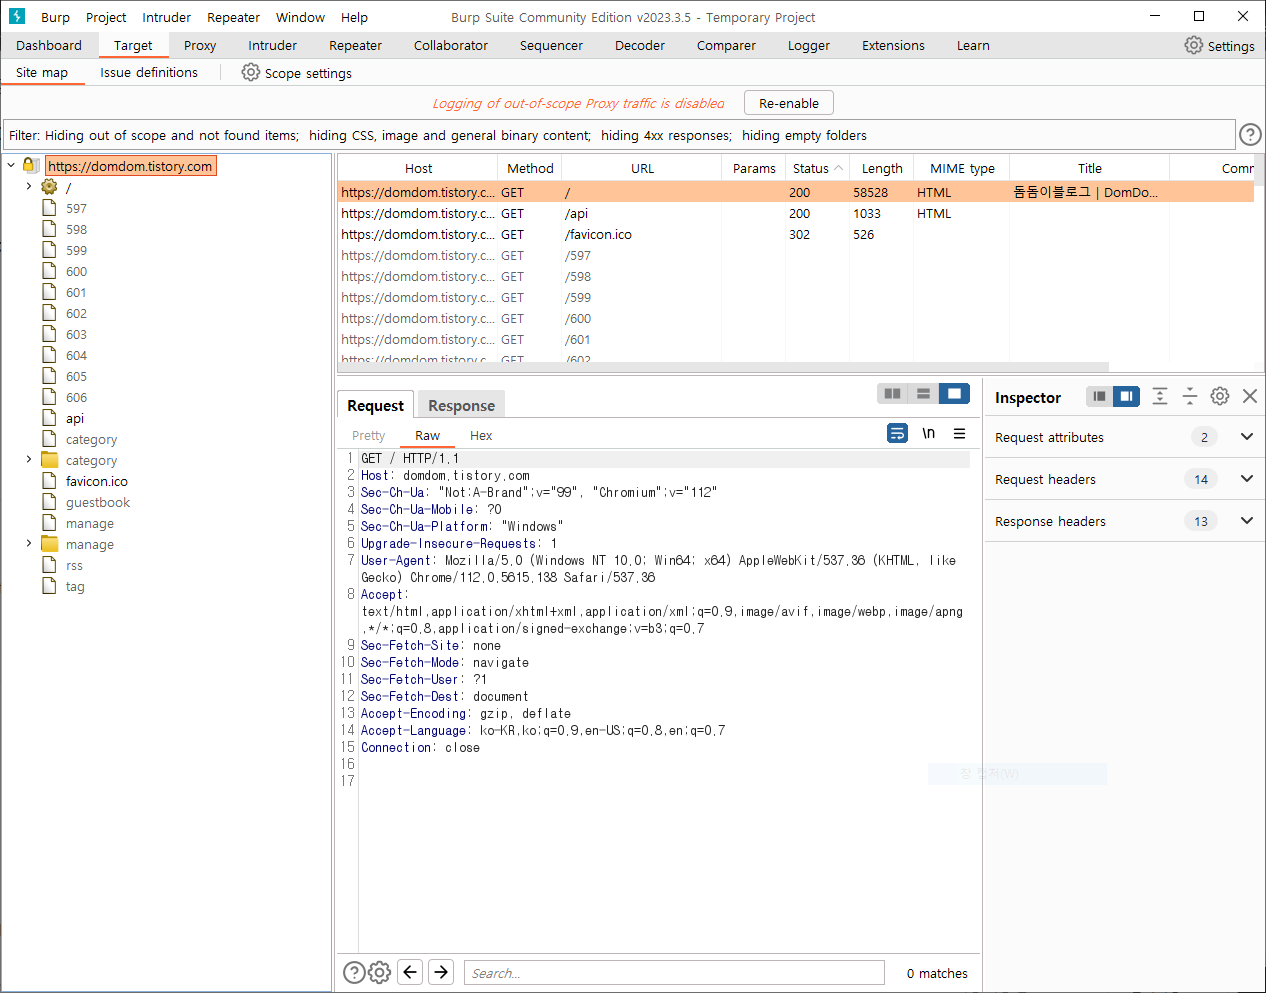Open Inspector settings gear icon
Screen dimensions: 1266x993
point(1220,396)
